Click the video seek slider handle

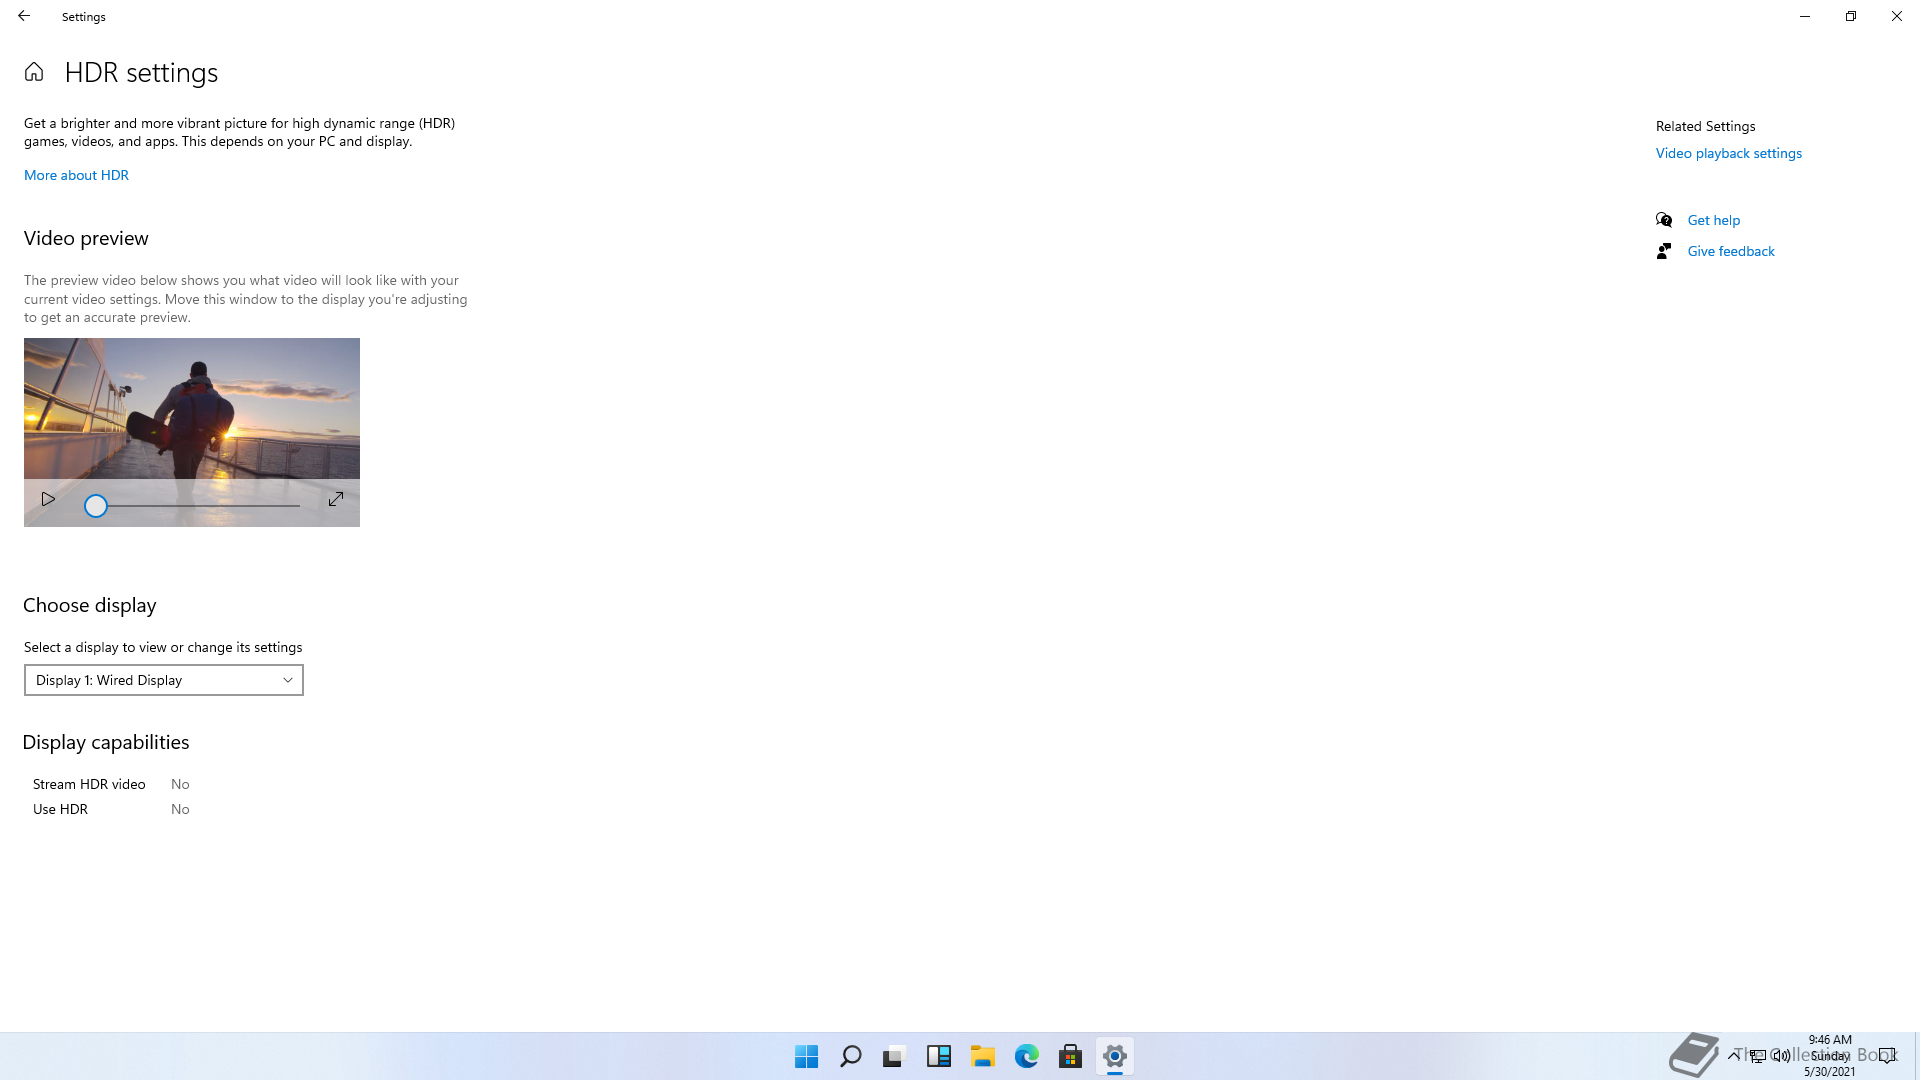(95, 506)
